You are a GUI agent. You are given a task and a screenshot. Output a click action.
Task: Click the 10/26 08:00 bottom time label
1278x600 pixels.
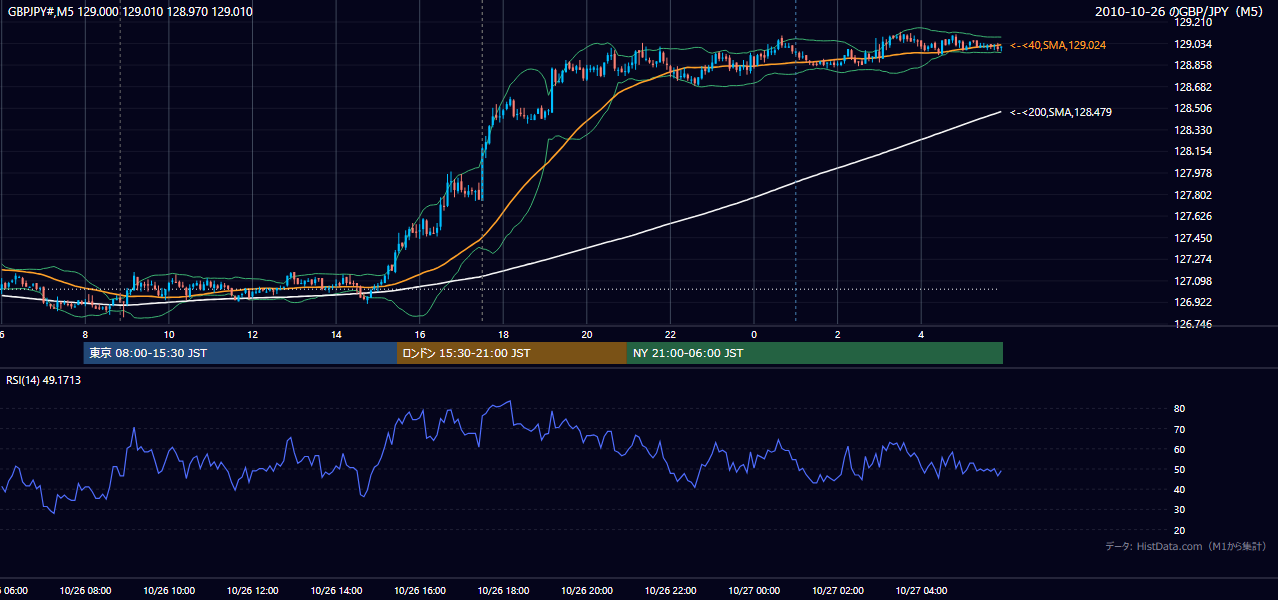pos(85,591)
